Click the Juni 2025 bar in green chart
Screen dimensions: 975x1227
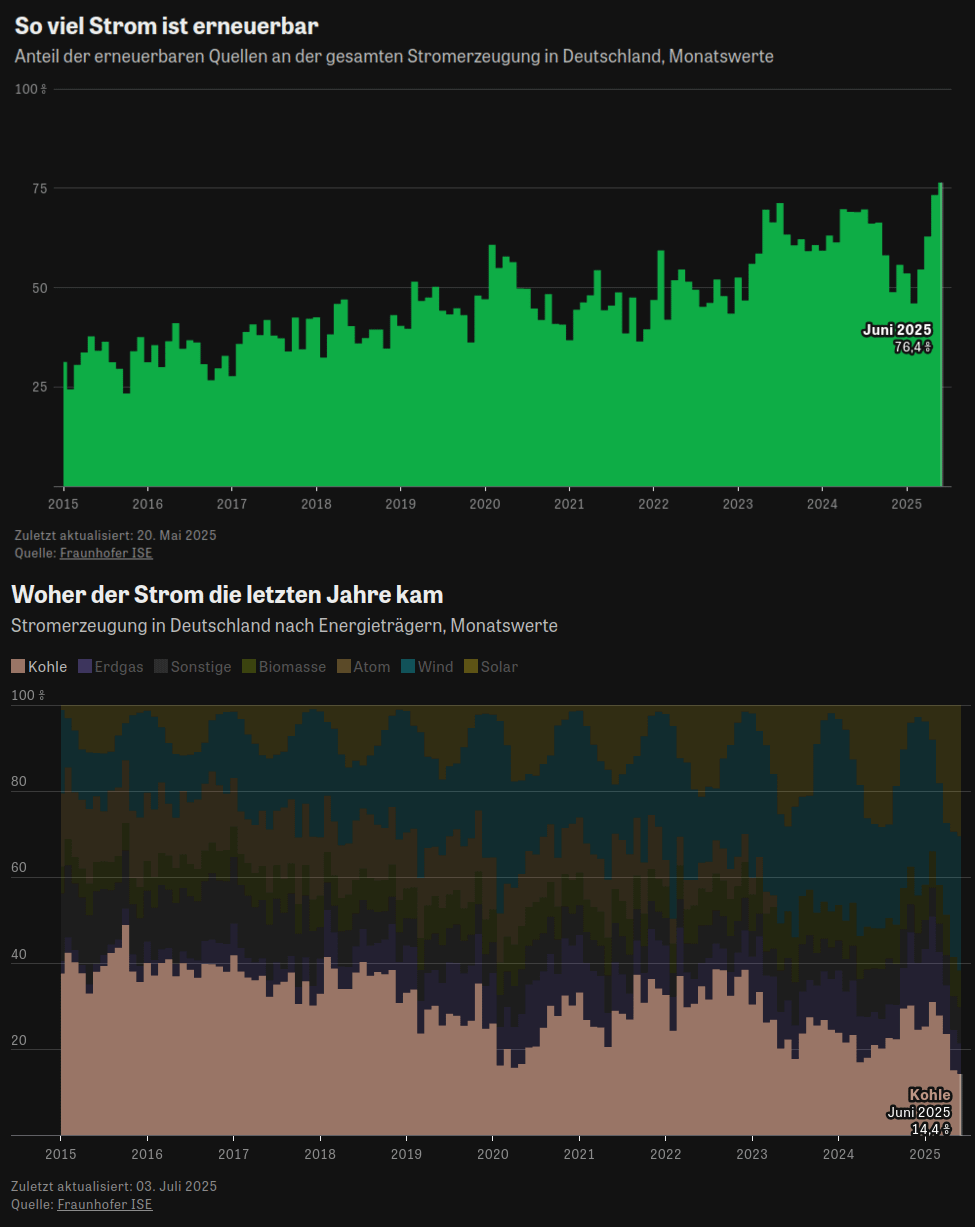point(941,335)
